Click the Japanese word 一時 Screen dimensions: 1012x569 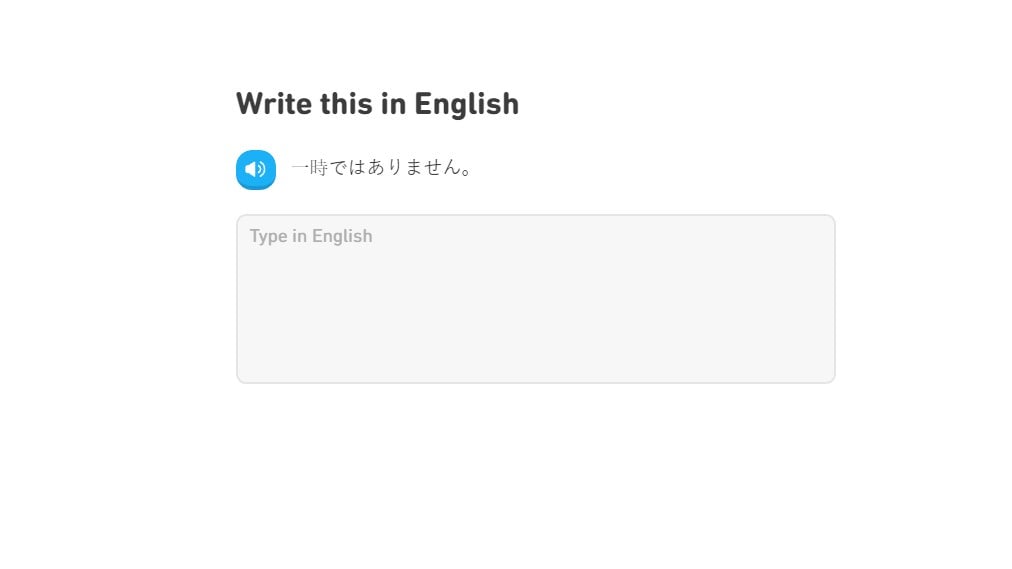click(310, 168)
